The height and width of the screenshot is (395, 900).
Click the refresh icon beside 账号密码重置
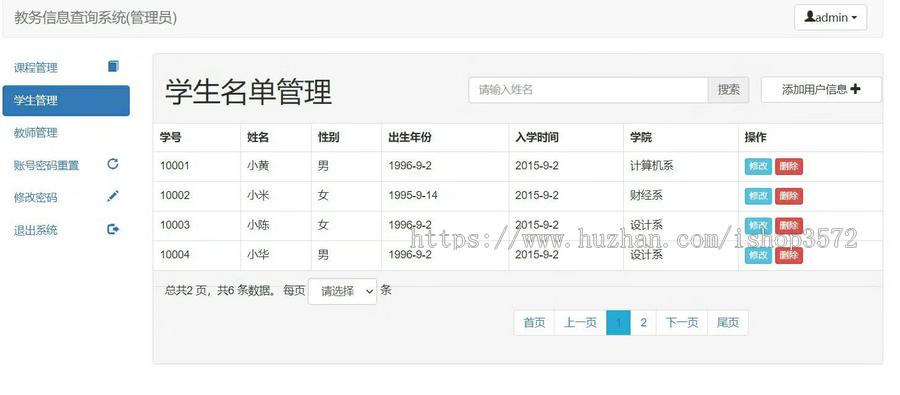[113, 164]
